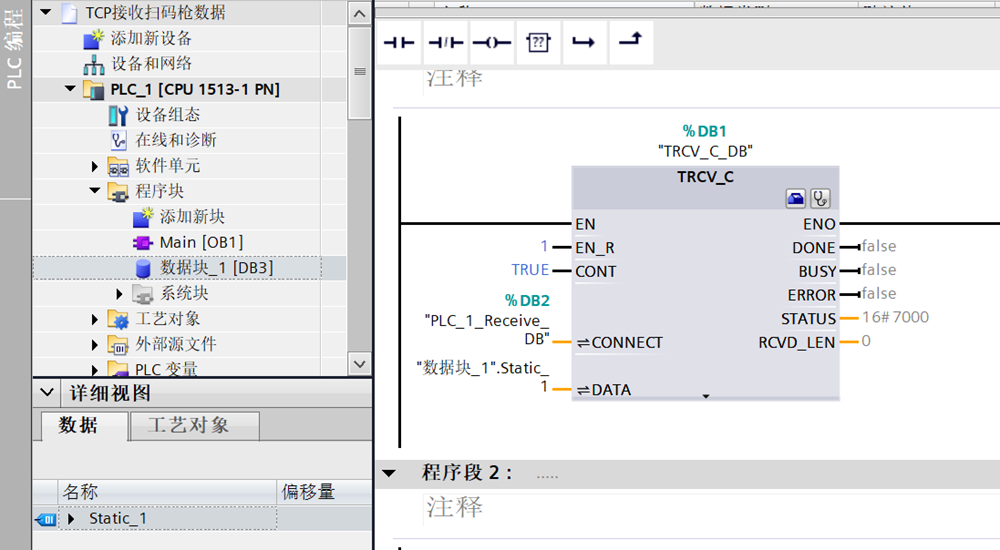Expand hidden TRCV_C parameters arrow
The image size is (1000, 550).
[705, 397]
